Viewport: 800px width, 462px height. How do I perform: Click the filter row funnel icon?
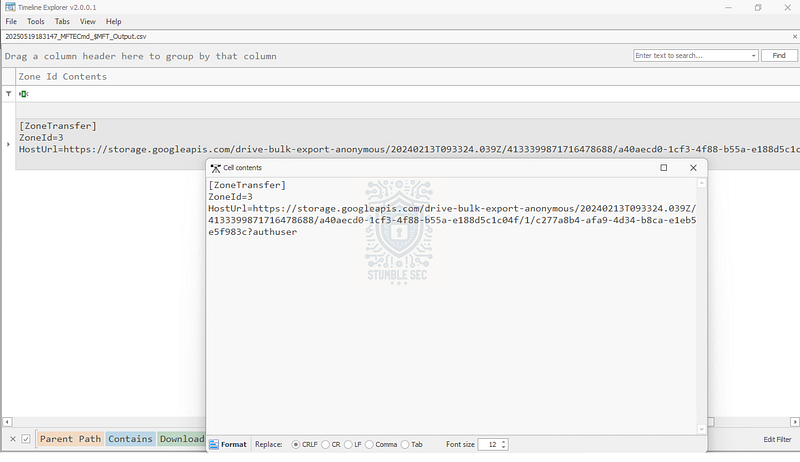click(x=9, y=94)
